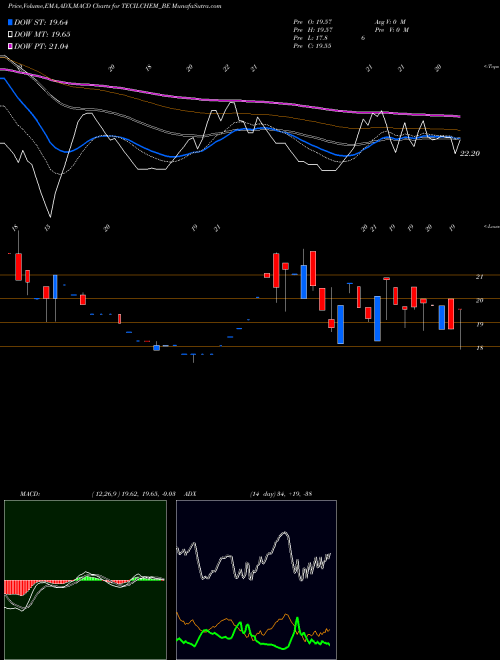Click the Pre V: 0 M text

(391, 30)
